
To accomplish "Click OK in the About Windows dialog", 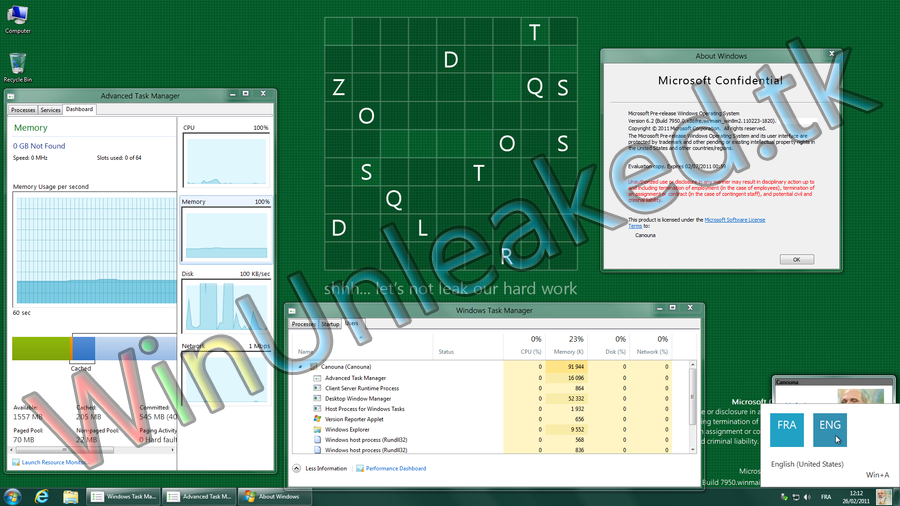I will point(797,259).
